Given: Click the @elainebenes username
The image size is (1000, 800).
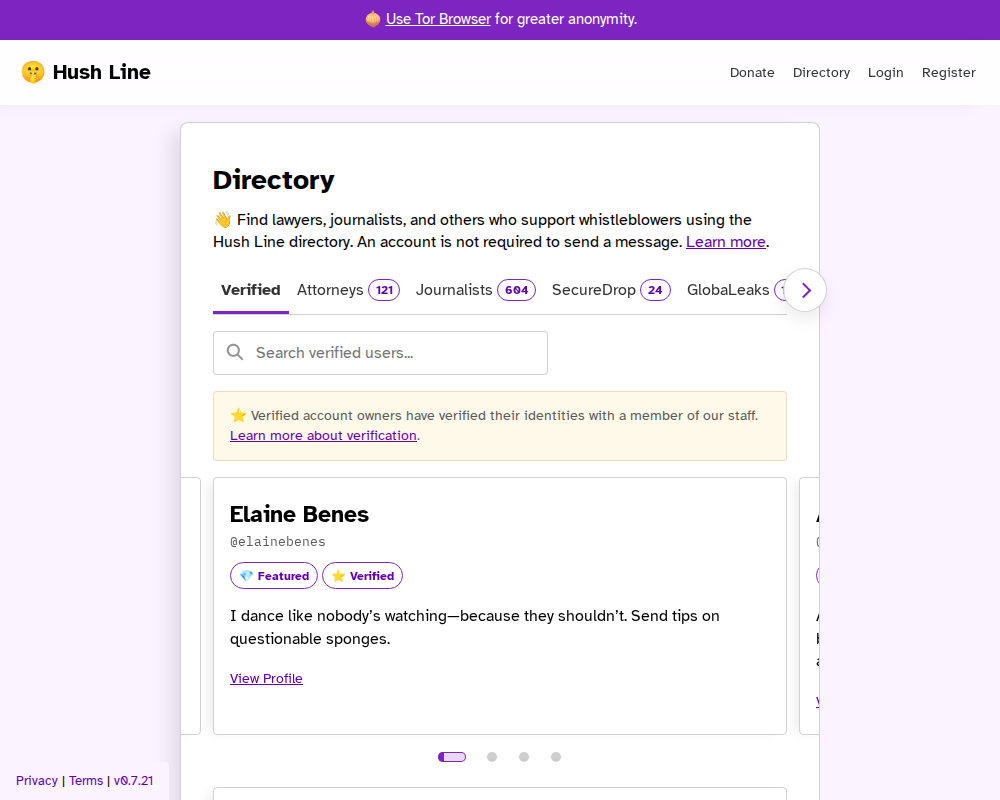Looking at the screenshot, I should click(278, 542).
